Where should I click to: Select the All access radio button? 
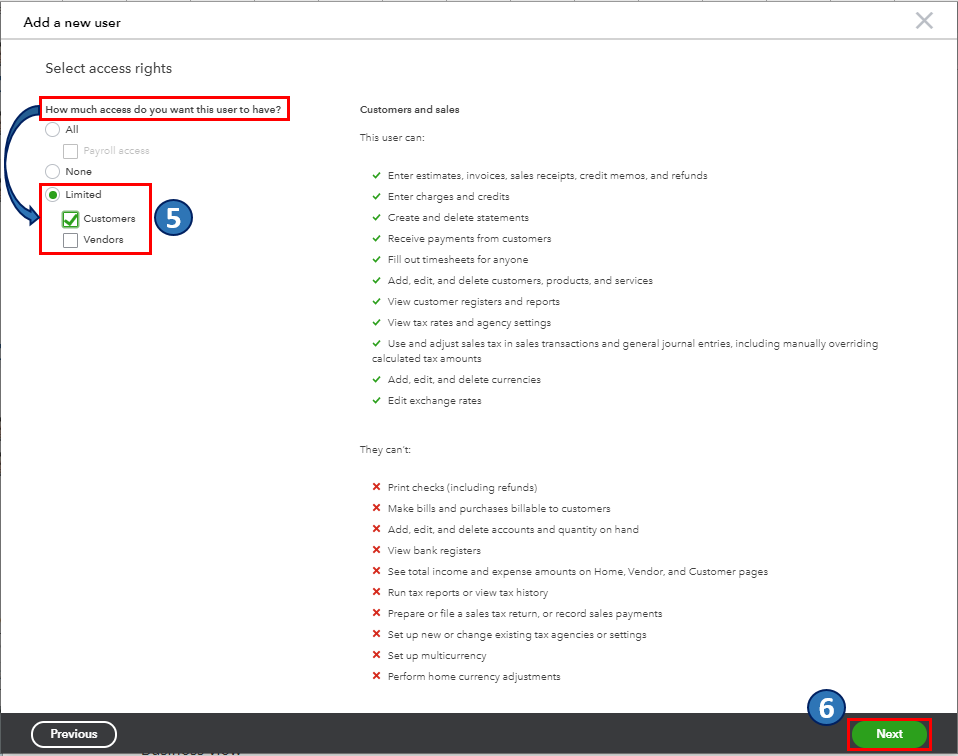coord(53,130)
